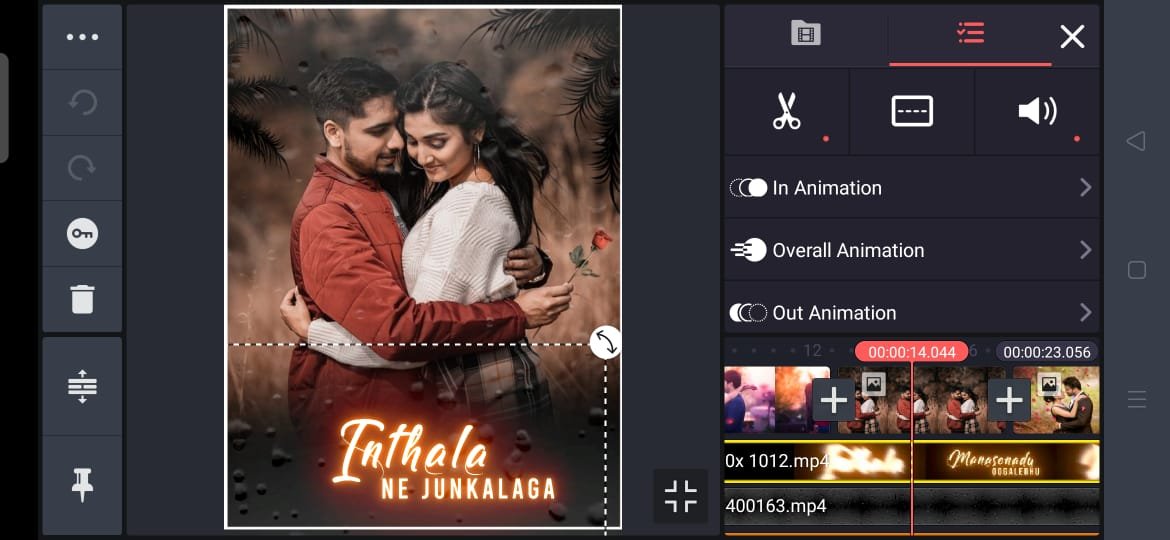This screenshot has height=540, width=1170.
Task: Tap the pin icon in sidebar
Action: coord(82,485)
